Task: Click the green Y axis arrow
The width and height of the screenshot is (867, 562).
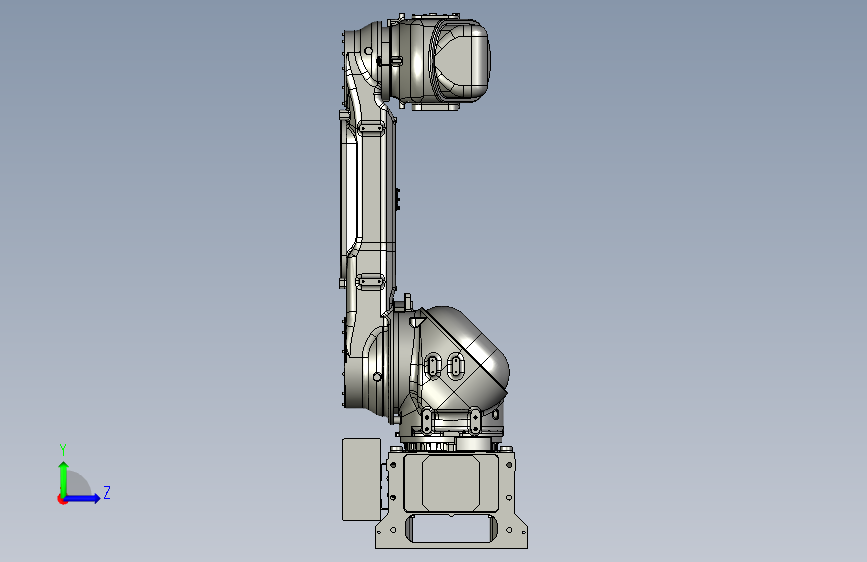Action: point(64,478)
